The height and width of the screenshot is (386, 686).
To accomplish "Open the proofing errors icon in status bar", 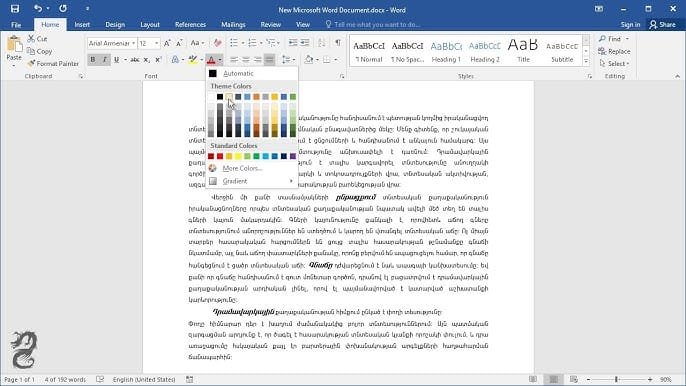I will (x=100, y=379).
